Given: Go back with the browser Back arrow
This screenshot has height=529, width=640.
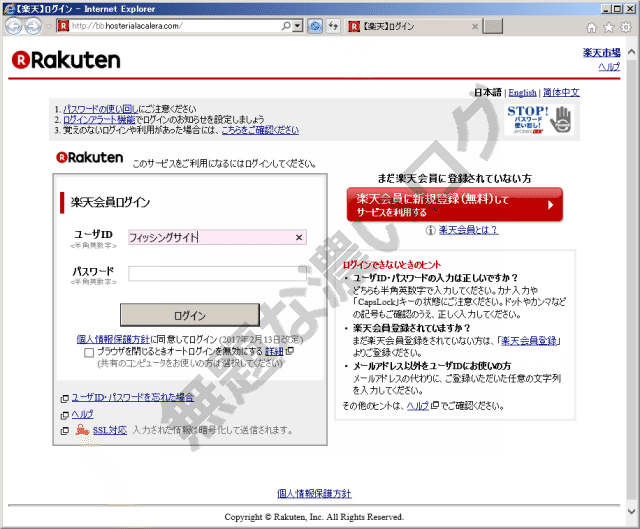Looking at the screenshot, I should [x=13, y=27].
